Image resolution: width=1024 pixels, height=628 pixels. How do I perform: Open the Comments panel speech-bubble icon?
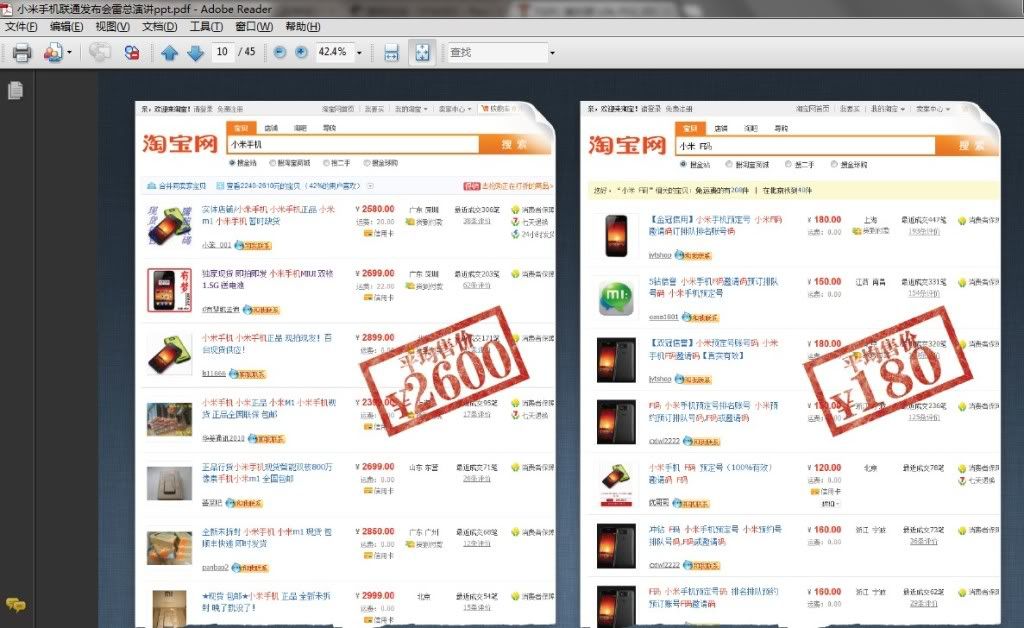[16, 604]
